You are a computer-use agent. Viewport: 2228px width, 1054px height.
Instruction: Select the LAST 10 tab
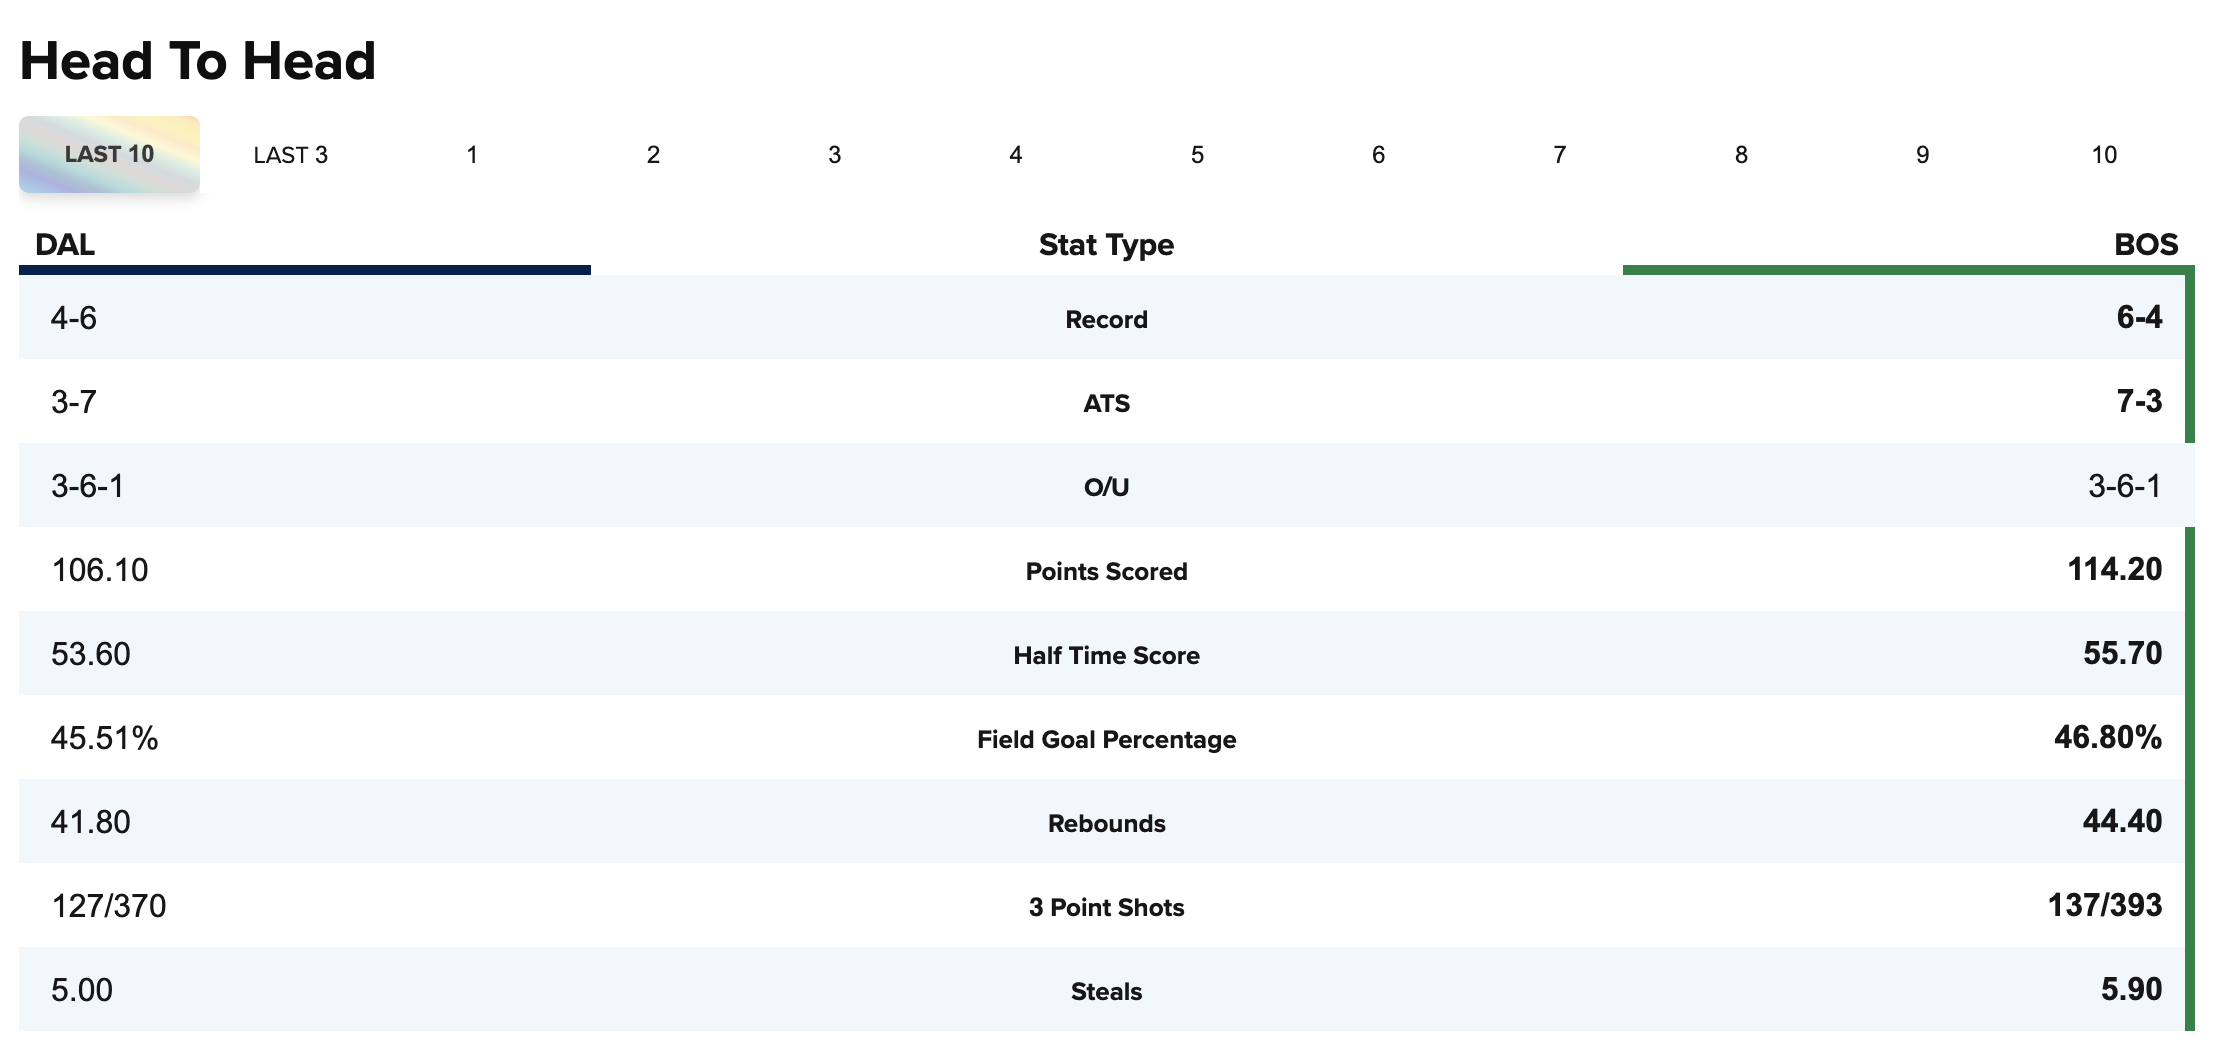tap(109, 154)
